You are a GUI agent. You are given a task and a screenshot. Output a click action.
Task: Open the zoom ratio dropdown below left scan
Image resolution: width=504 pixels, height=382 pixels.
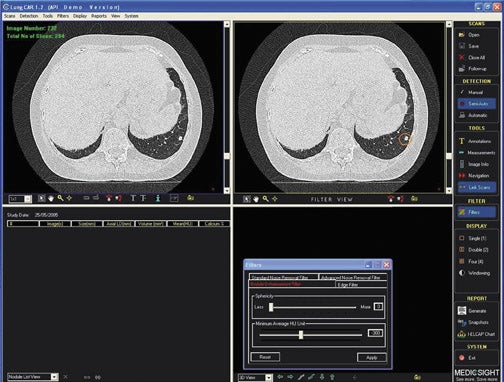click(x=28, y=199)
